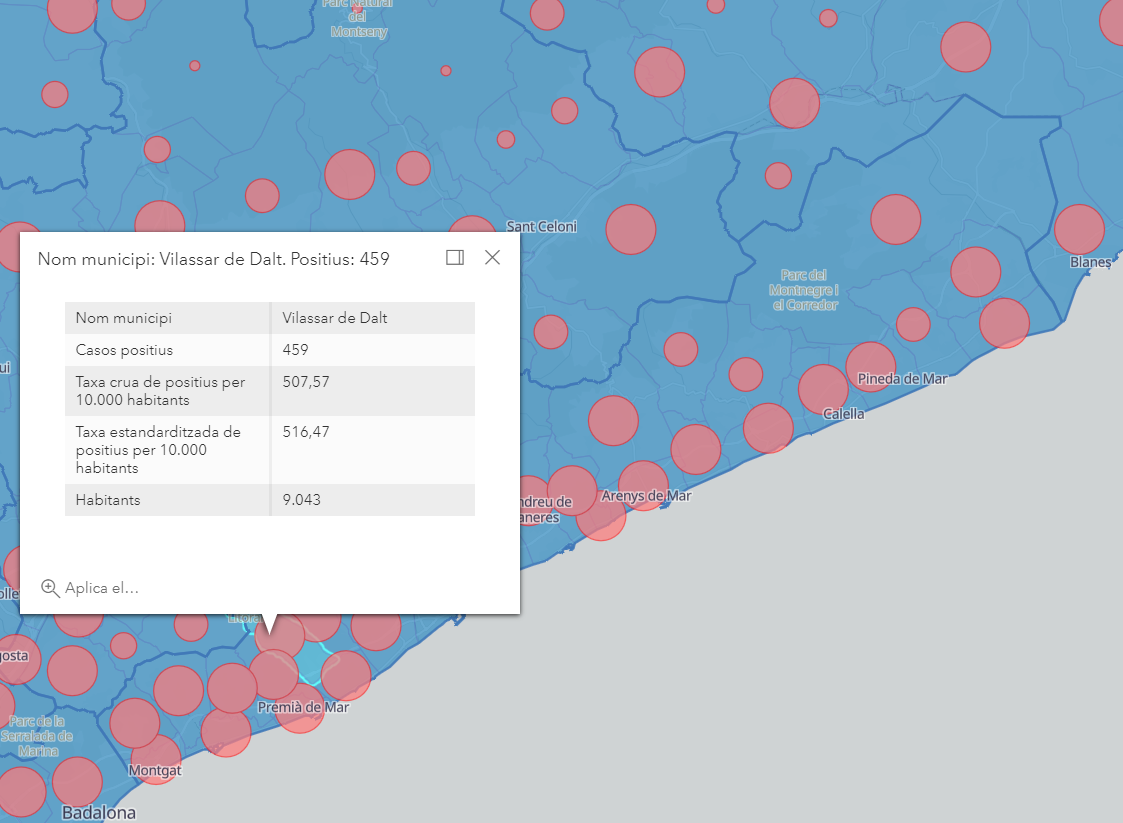Click the Blanes map label

click(x=1091, y=262)
